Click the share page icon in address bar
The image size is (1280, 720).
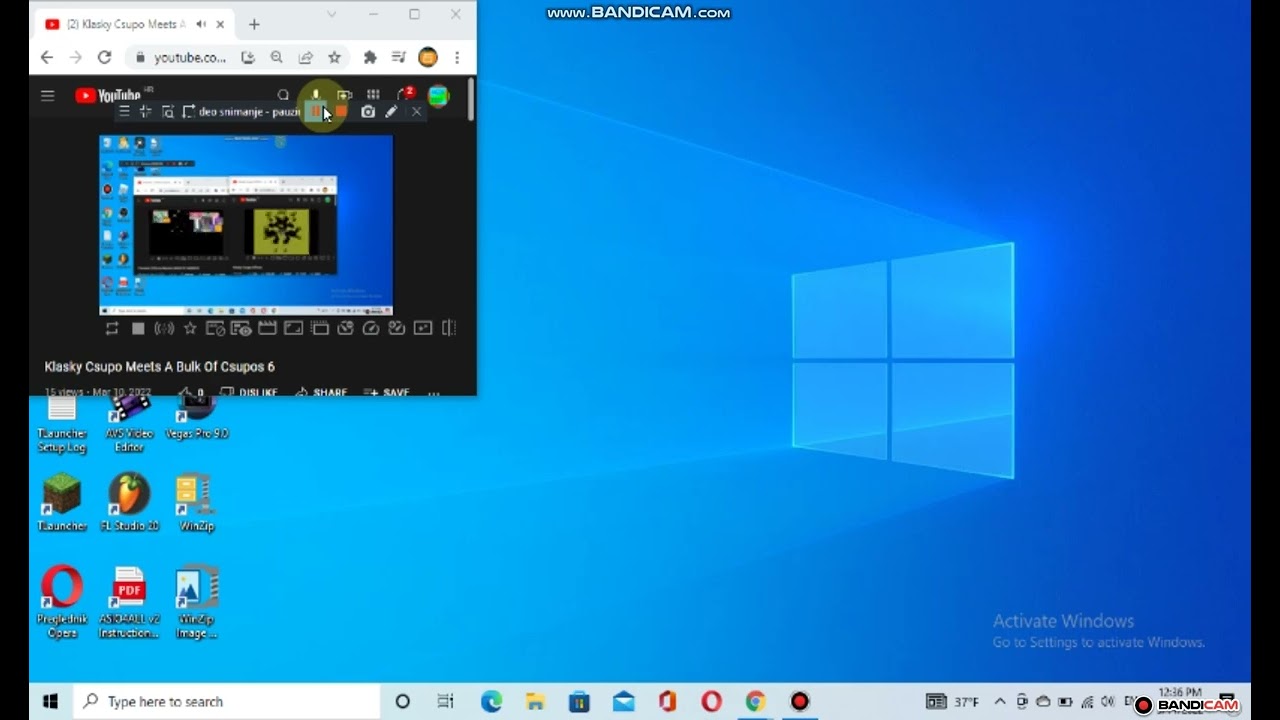305,57
